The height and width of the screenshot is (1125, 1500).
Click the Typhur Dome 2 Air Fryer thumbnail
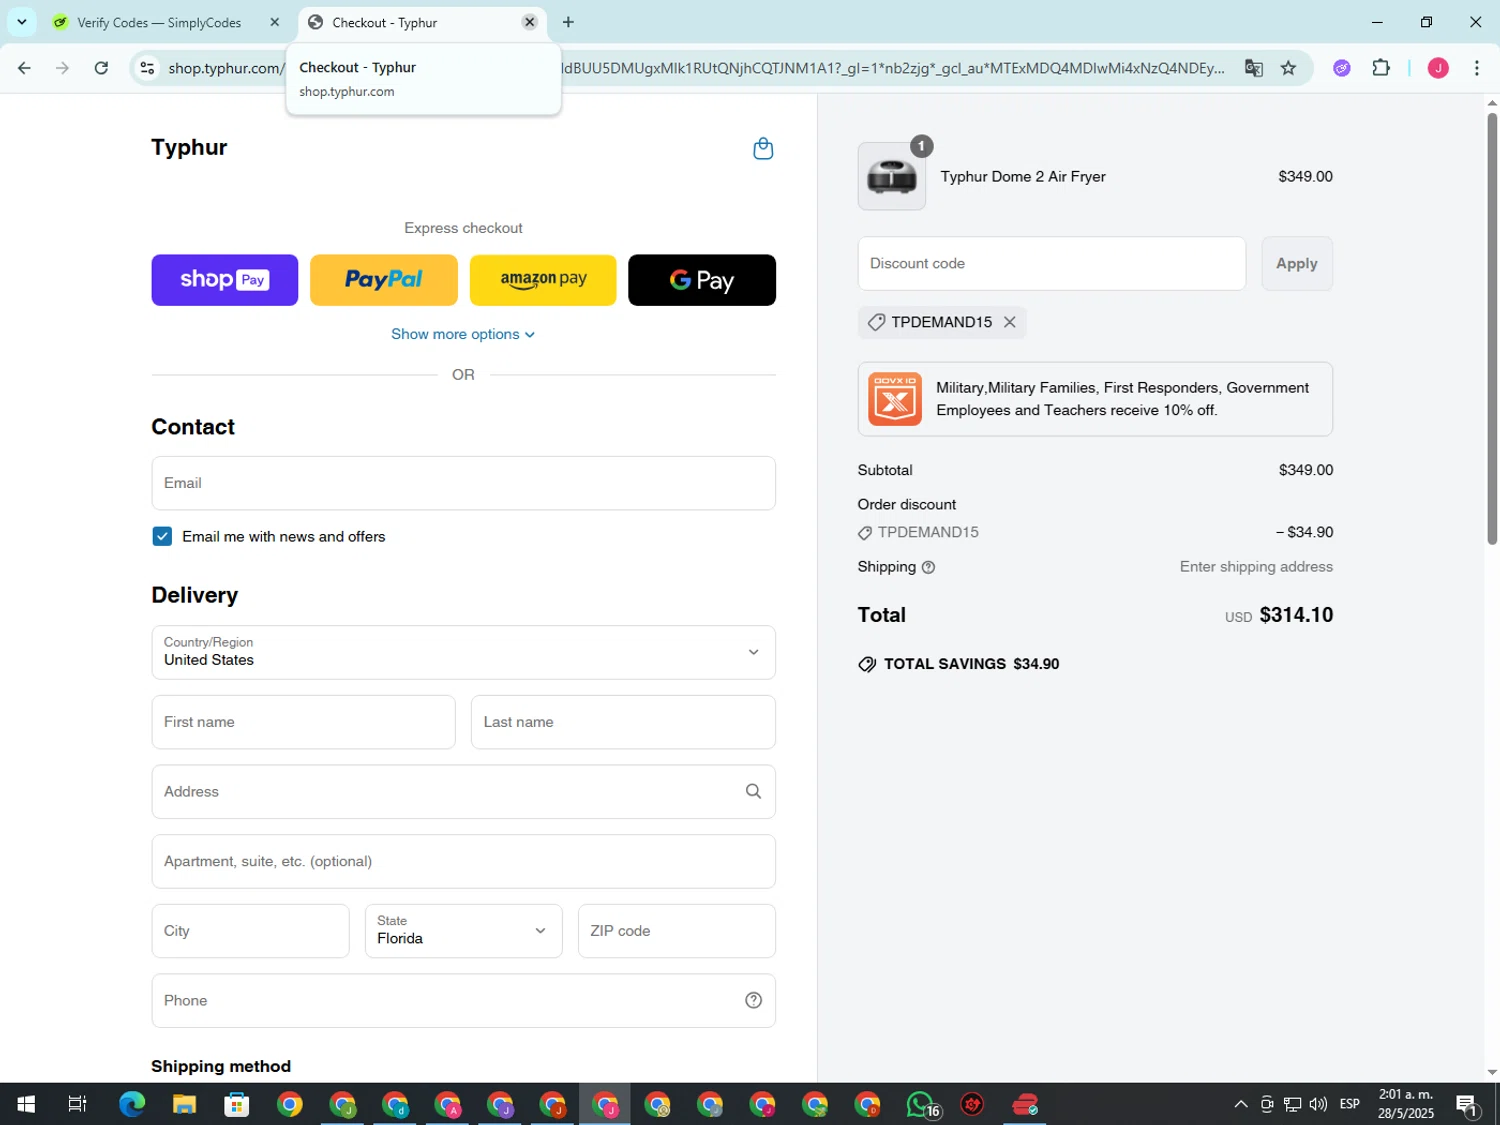point(891,176)
